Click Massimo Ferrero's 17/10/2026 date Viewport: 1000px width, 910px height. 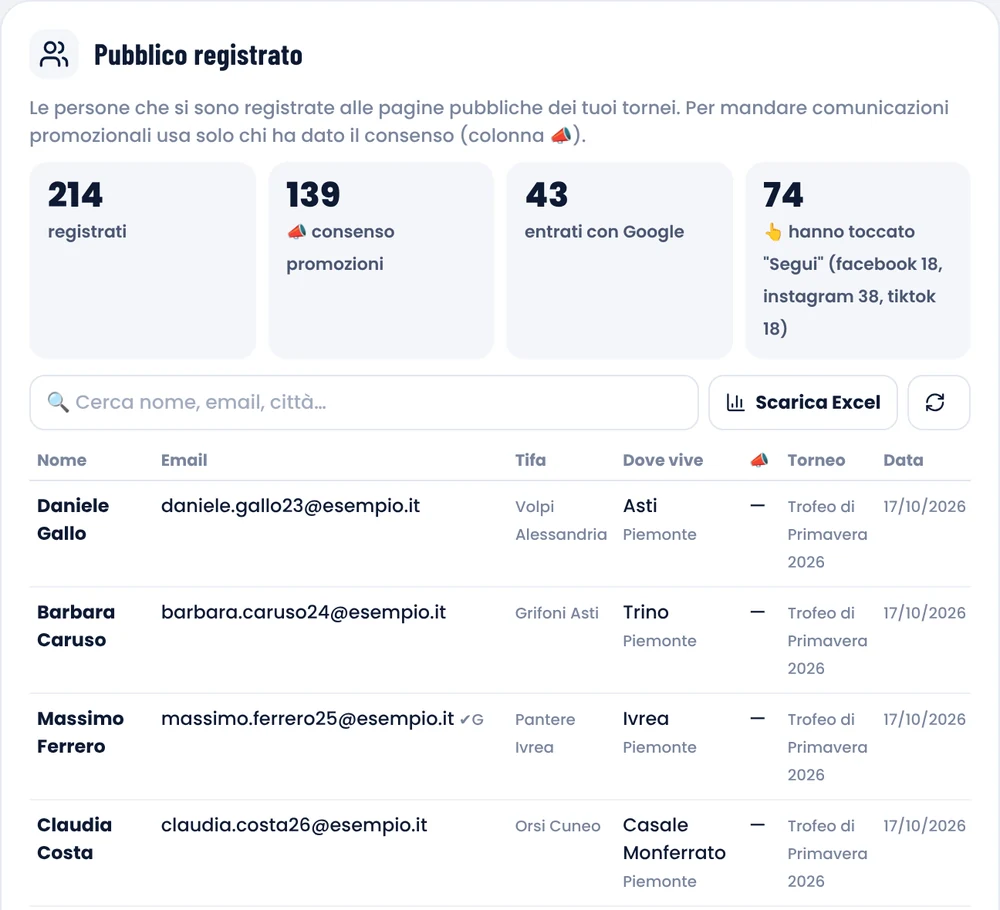(x=924, y=719)
